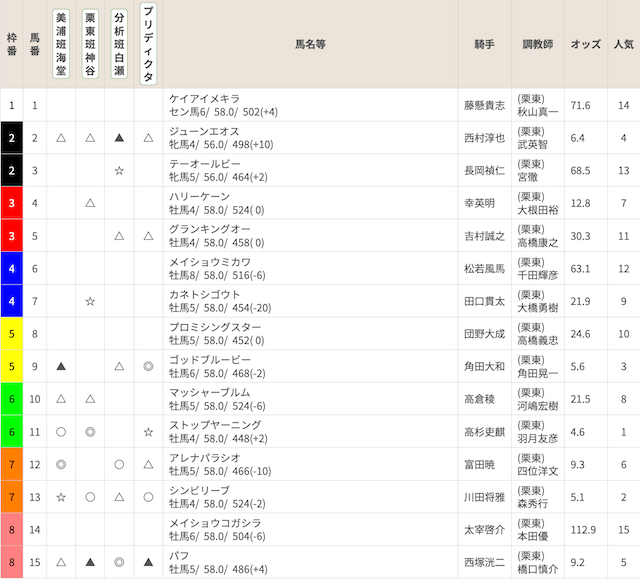Open horse テーオールビー
640x580 pixels.
(205, 164)
